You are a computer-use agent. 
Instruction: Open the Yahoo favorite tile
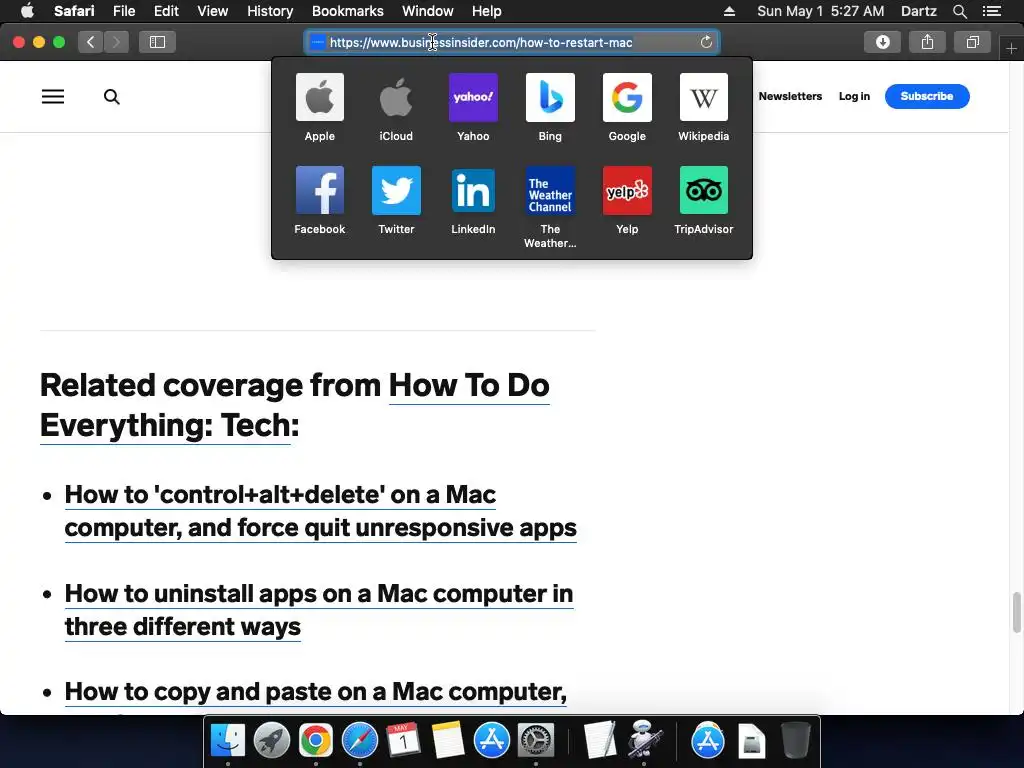coord(473,108)
